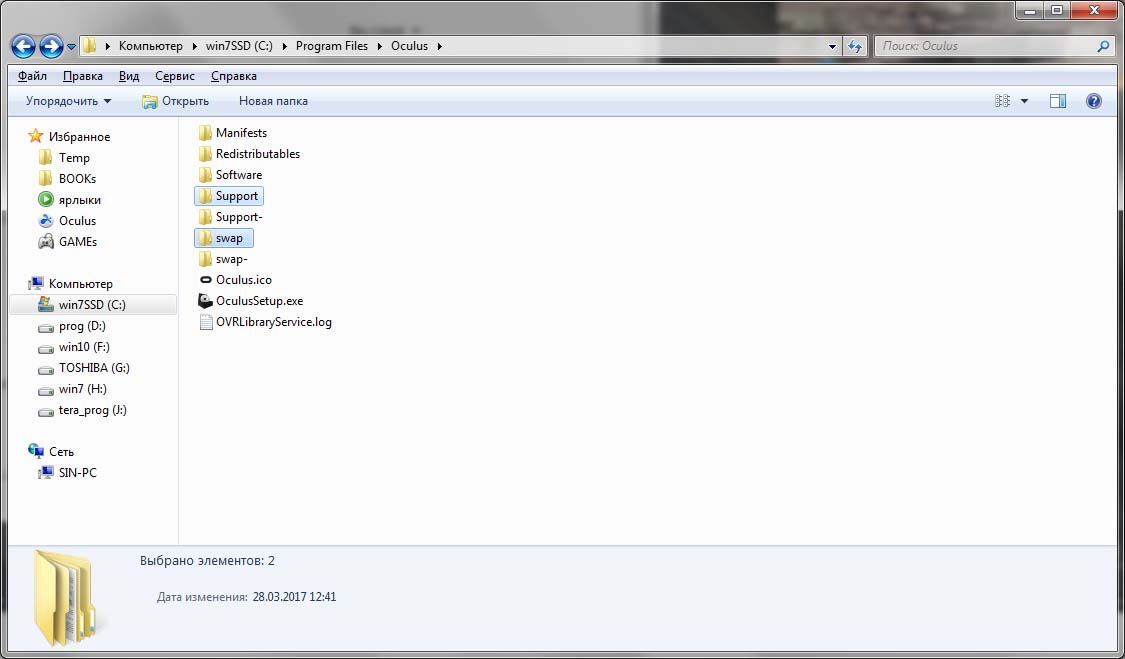Click Компьютер in address breadcrumb

click(x=151, y=46)
